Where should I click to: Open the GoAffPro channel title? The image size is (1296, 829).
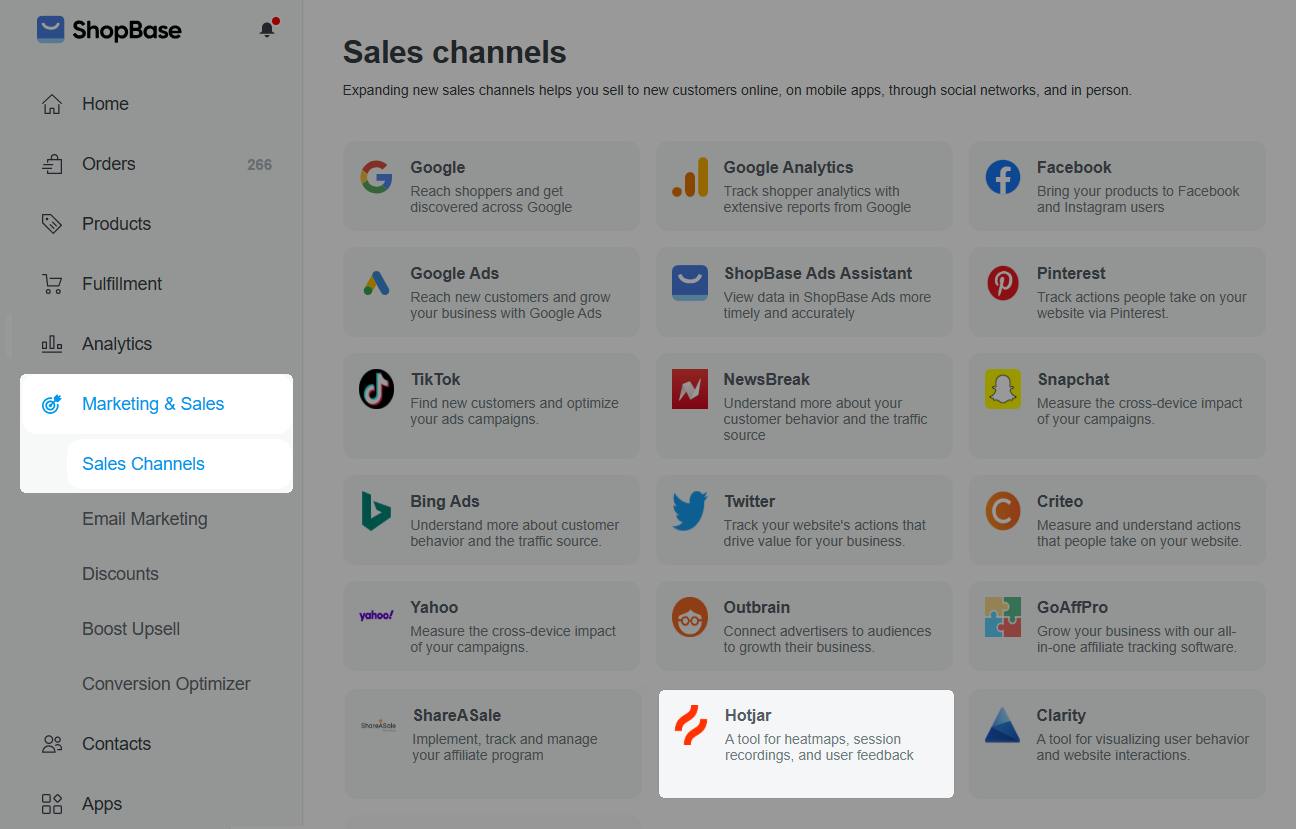[x=1072, y=608]
